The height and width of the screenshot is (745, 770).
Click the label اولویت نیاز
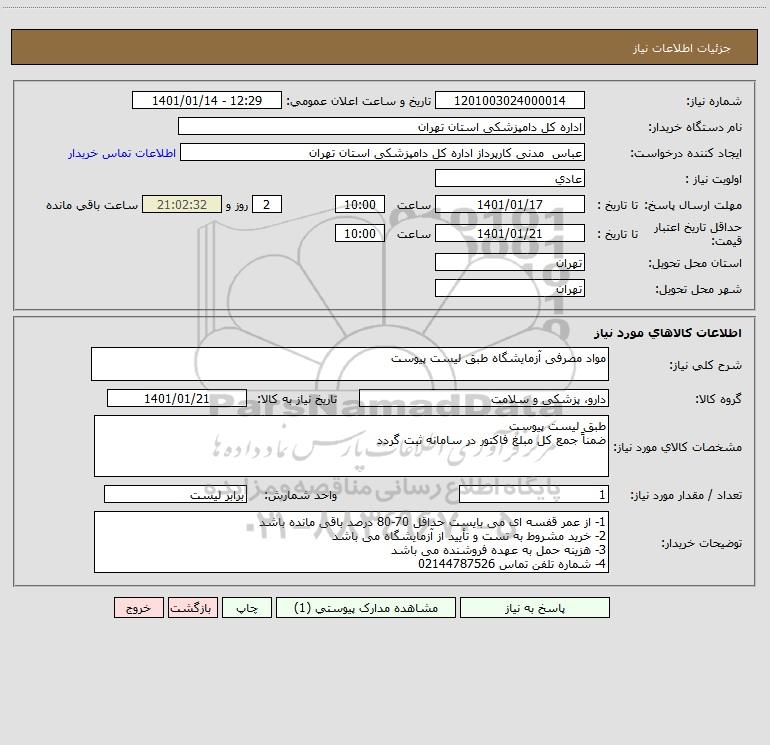click(714, 180)
